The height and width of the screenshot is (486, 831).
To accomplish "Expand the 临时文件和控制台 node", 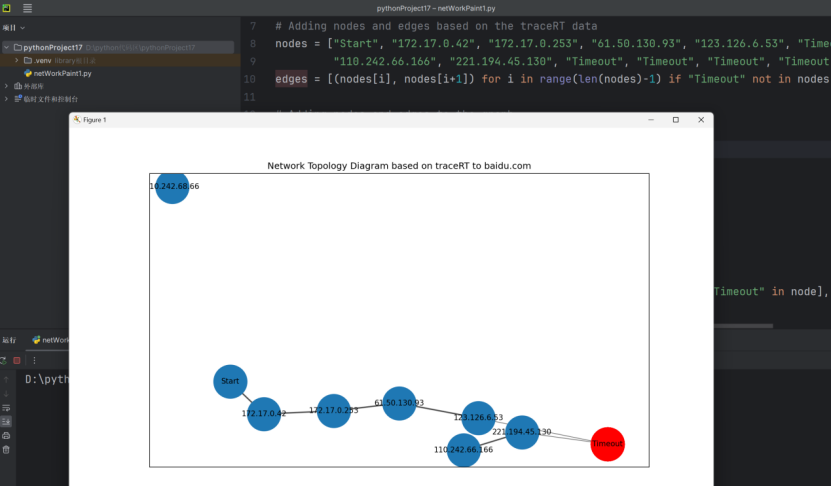I will 6,99.
